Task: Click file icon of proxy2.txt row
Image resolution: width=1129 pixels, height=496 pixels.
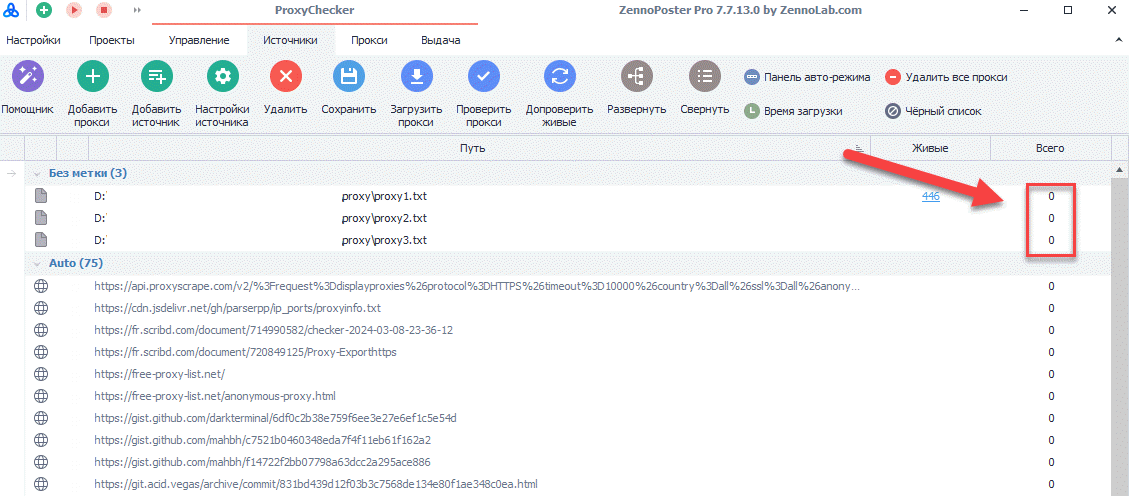Action: pos(41,217)
